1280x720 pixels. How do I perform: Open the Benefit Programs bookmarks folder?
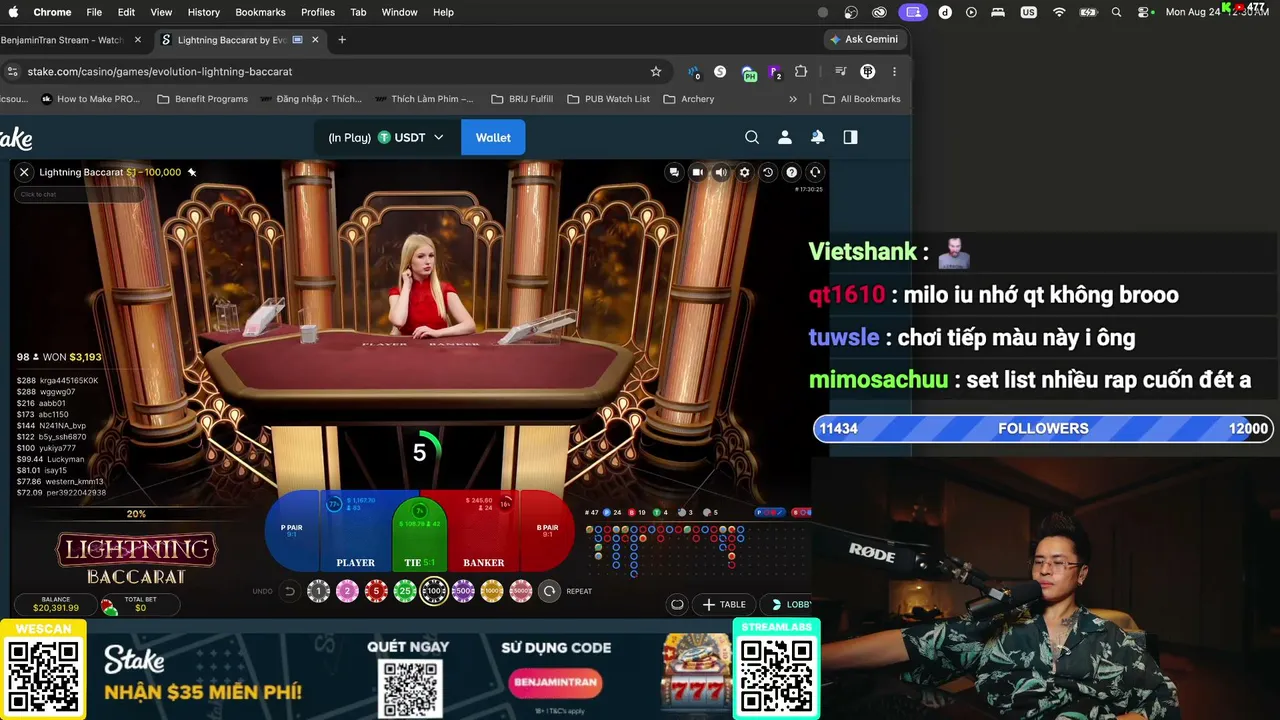point(203,99)
